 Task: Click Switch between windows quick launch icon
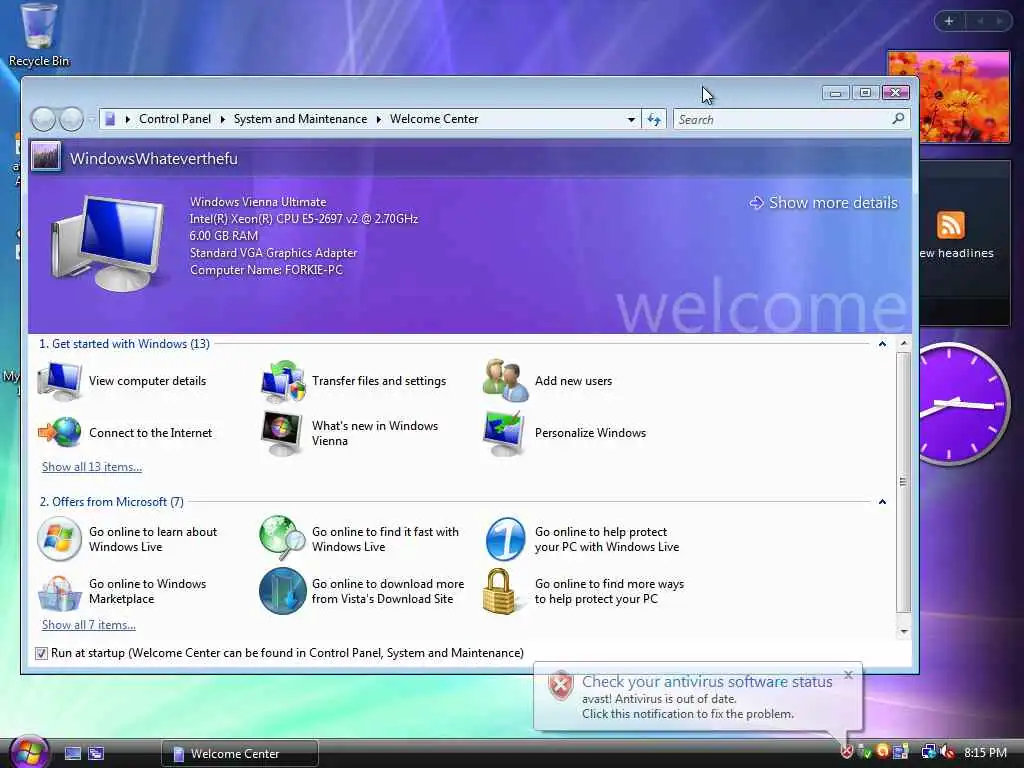pos(96,753)
